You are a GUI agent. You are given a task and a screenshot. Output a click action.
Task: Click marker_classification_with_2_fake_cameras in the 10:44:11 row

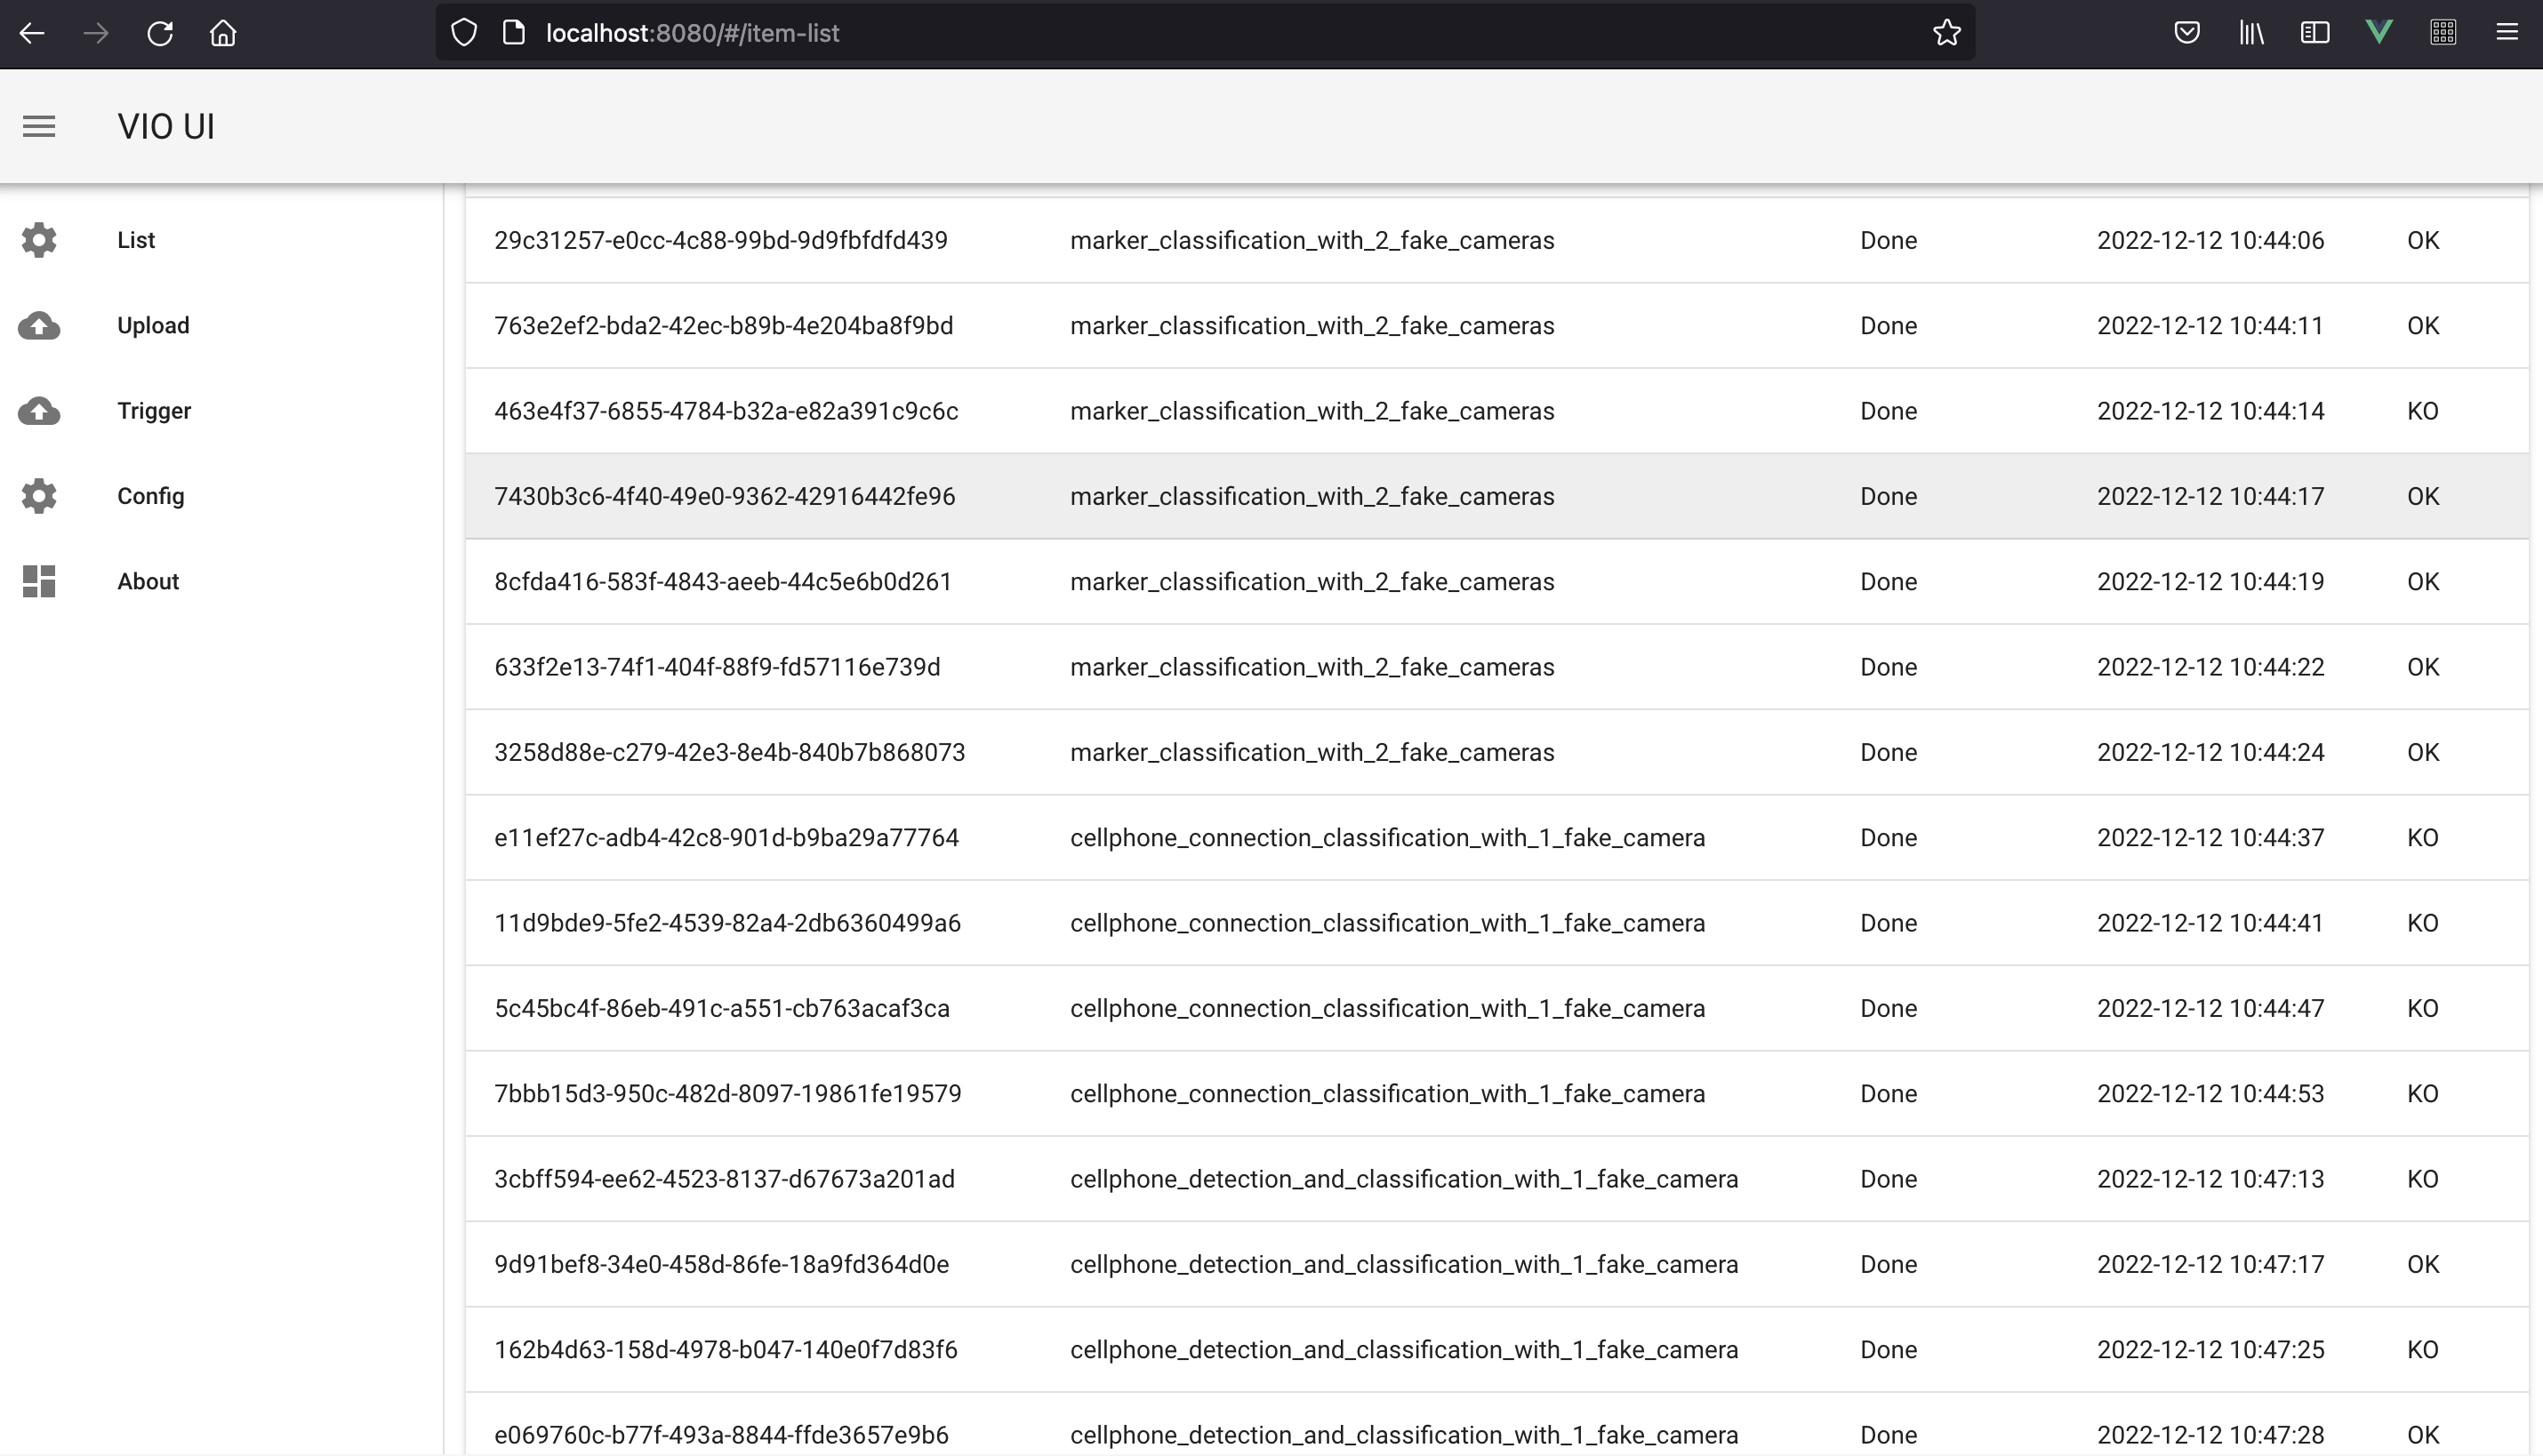1312,326
